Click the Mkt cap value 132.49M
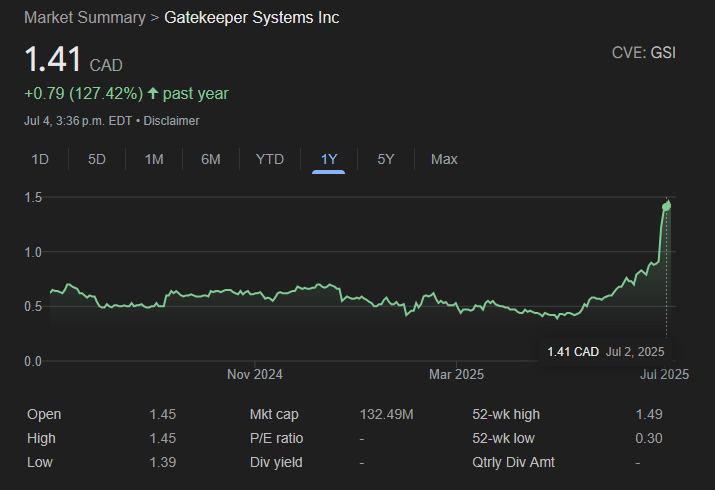 coord(387,414)
